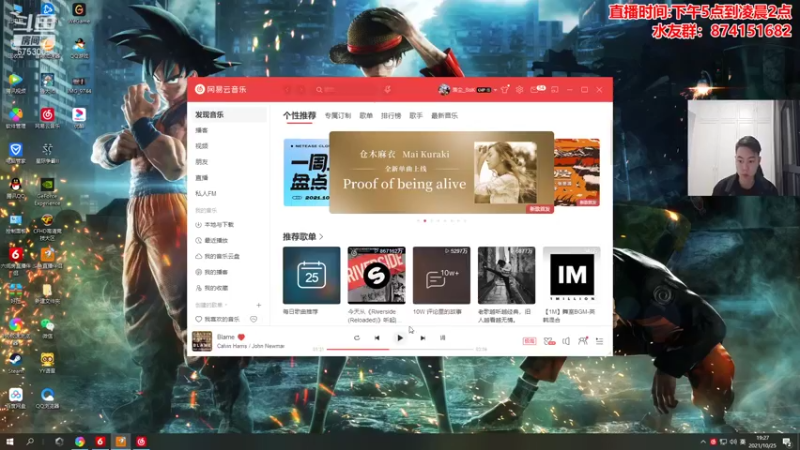
Task: Open the sound quality selector in player bar
Action: tap(529, 341)
